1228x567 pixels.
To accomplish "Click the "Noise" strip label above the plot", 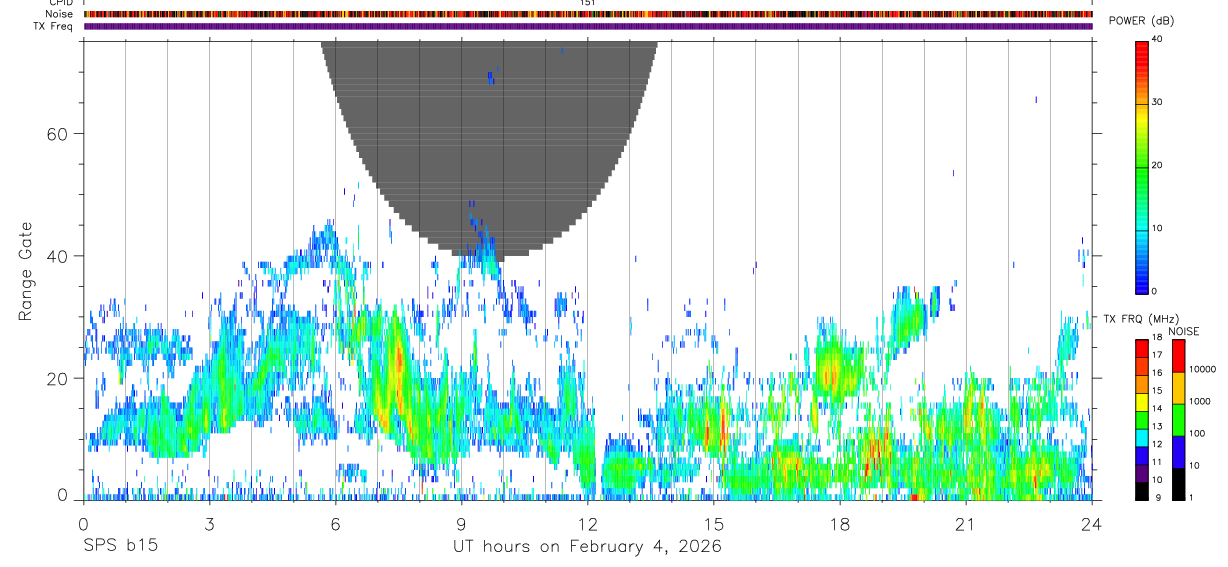I will click(61, 14).
